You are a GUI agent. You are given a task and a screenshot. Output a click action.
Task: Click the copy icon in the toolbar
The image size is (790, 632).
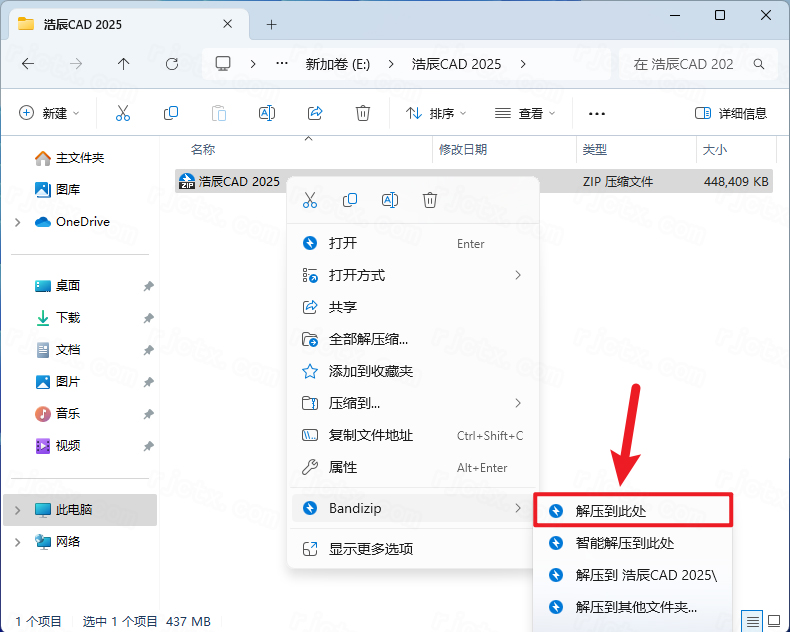coord(171,113)
